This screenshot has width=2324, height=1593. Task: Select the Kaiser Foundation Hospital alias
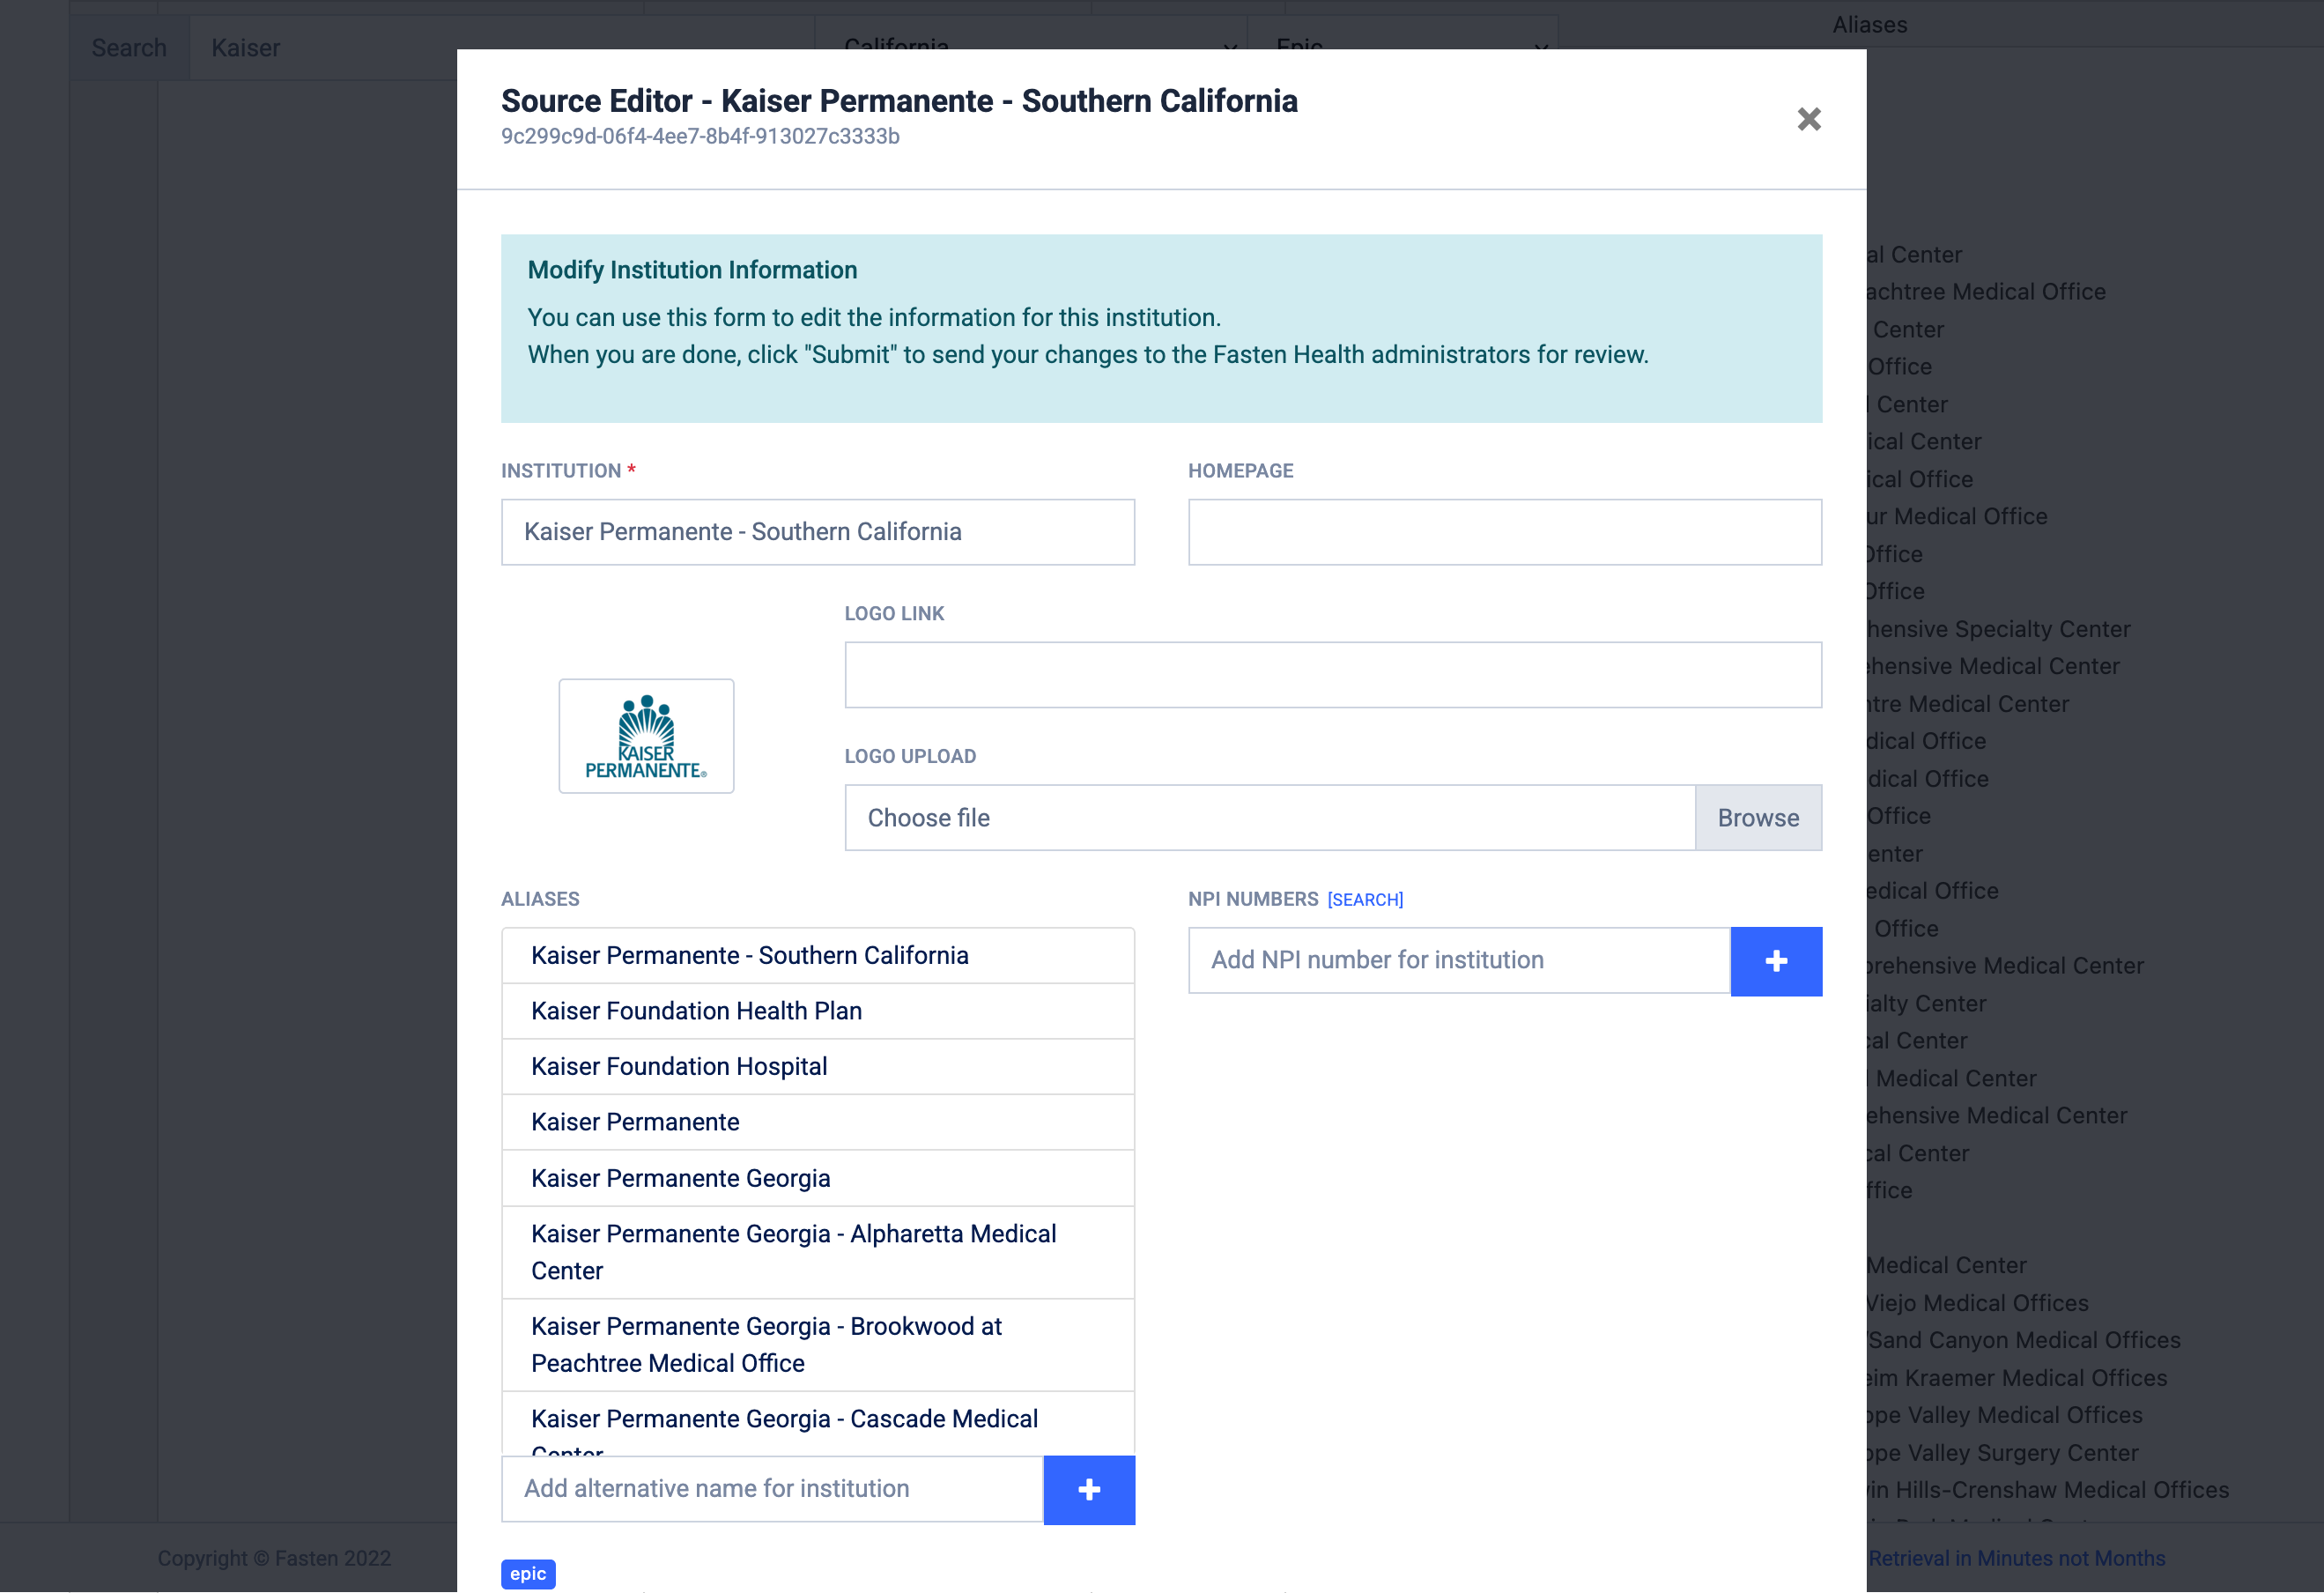pyautogui.click(x=817, y=1066)
